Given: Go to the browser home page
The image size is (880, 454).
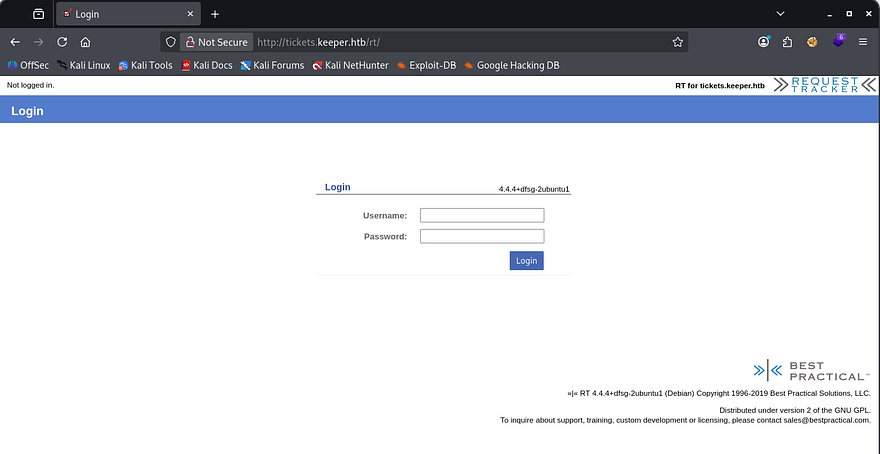Looking at the screenshot, I should click(86, 42).
